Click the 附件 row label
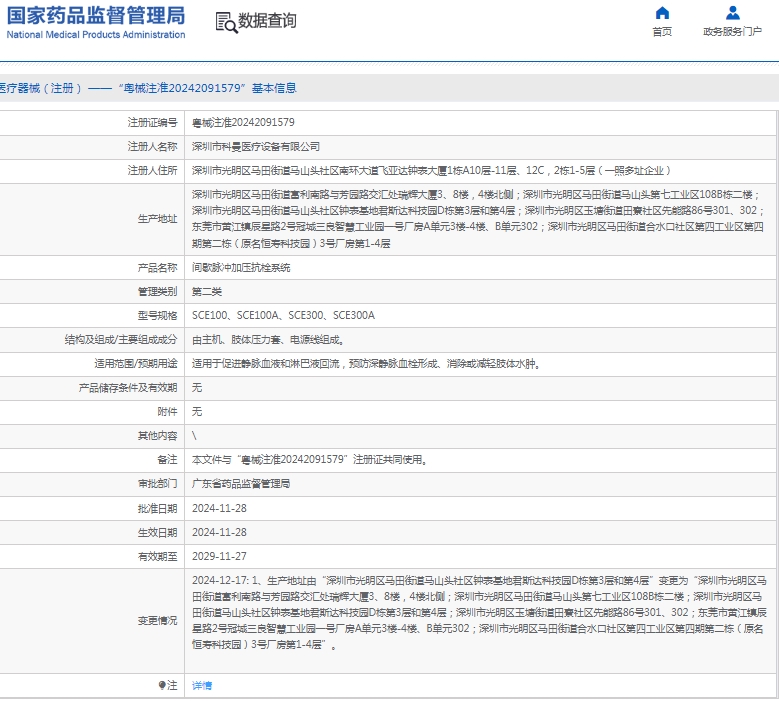Image resolution: width=779 pixels, height=701 pixels. click(167, 411)
